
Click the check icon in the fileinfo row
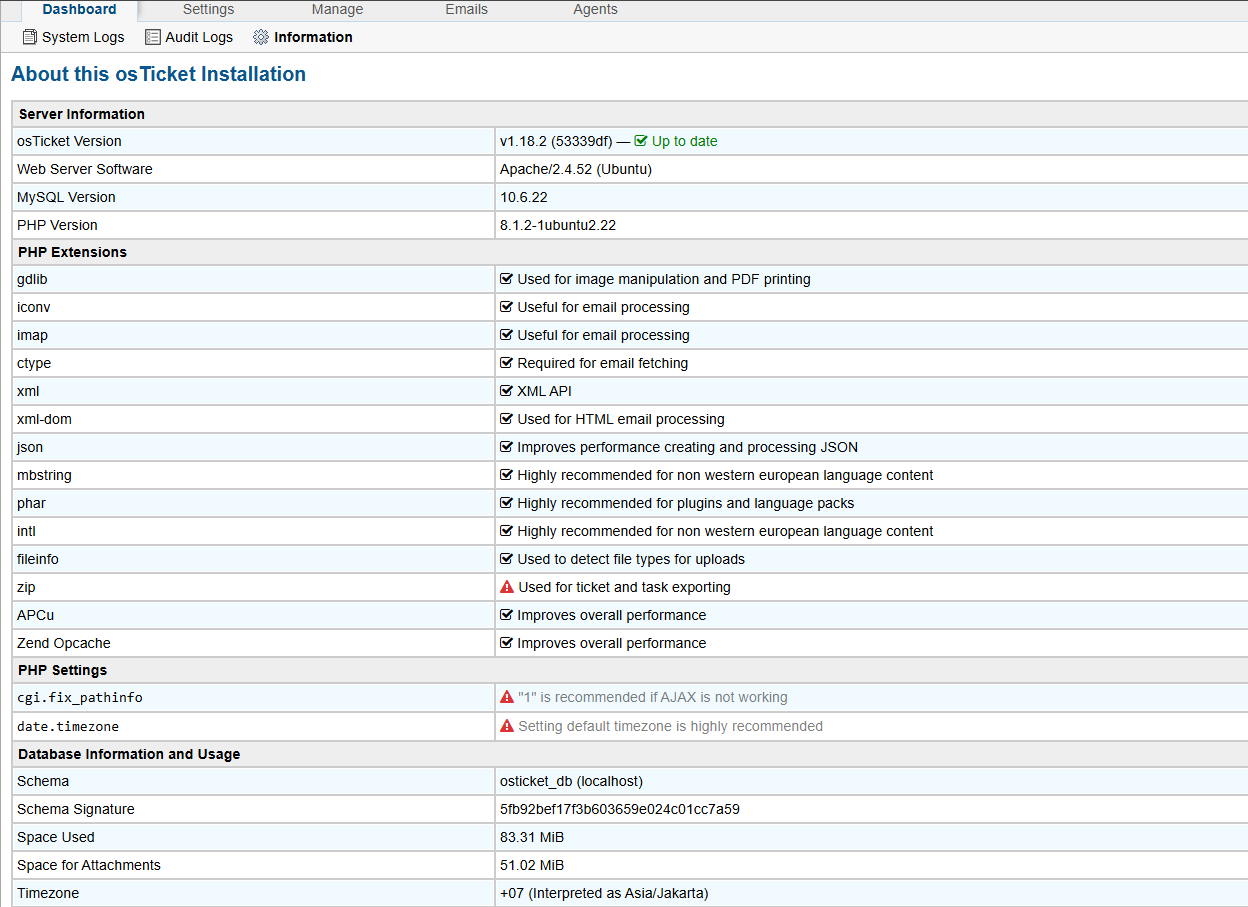506,559
